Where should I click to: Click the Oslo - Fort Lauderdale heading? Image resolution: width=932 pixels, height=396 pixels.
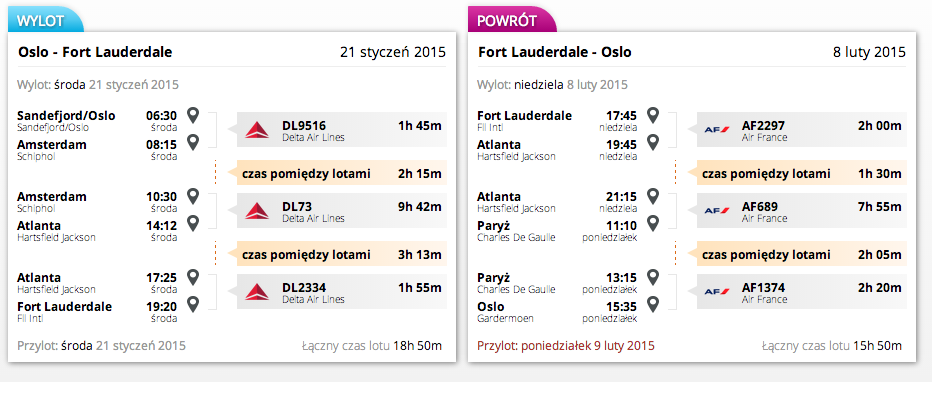[x=95, y=52]
